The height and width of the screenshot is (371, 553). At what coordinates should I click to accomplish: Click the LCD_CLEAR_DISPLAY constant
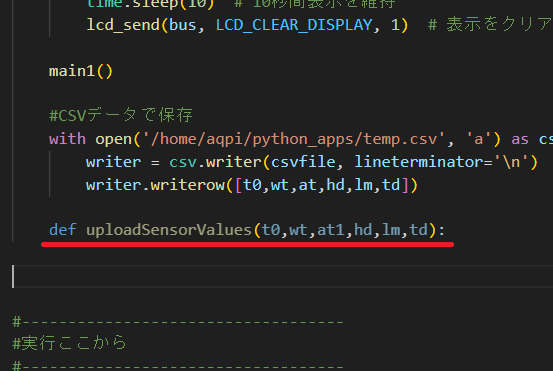point(294,25)
